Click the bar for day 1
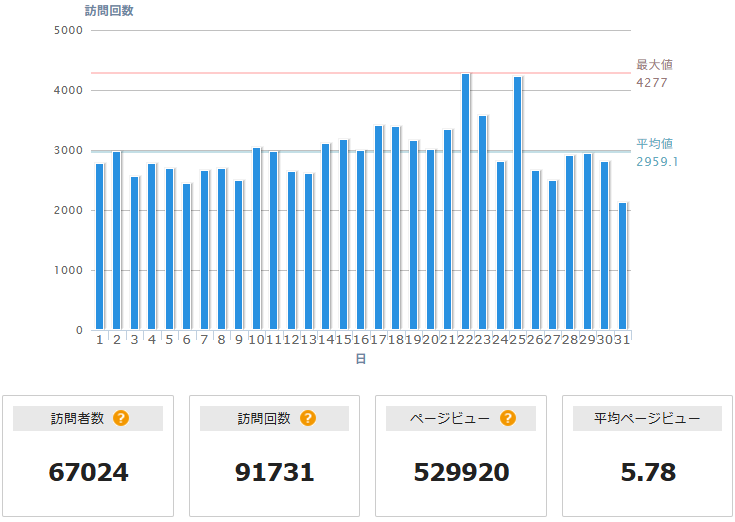 pos(100,246)
